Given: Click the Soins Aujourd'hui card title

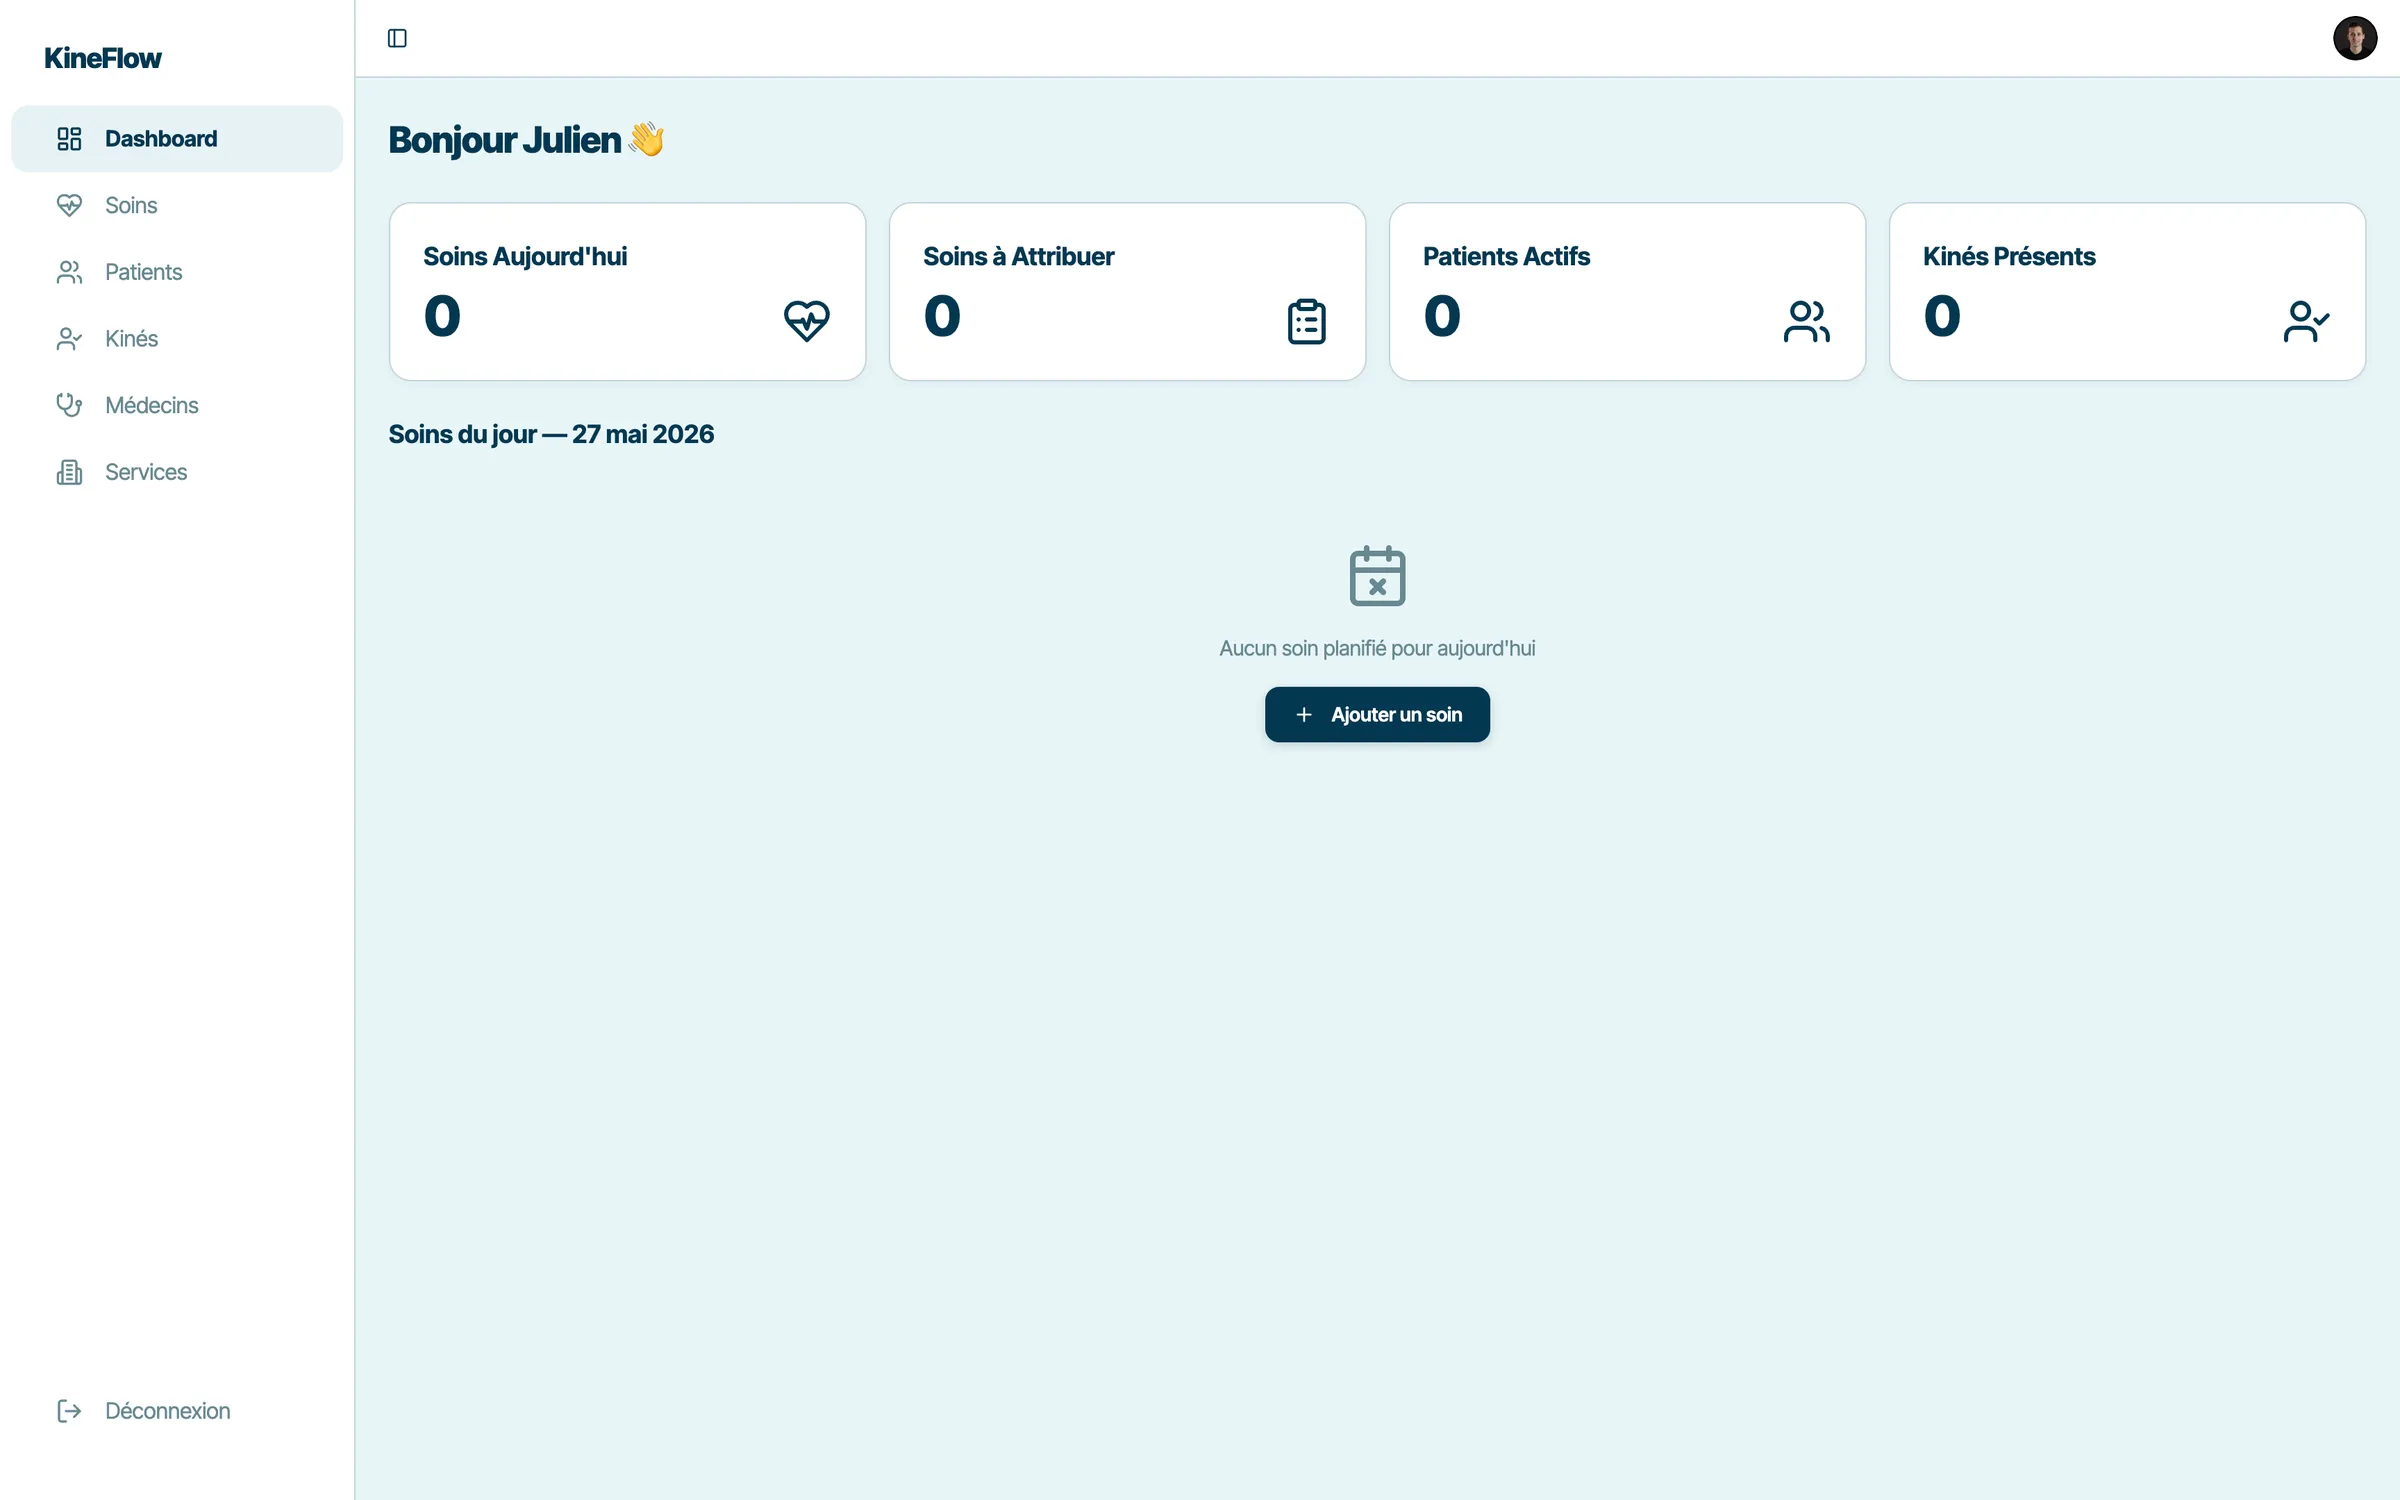Looking at the screenshot, I should click(x=525, y=256).
